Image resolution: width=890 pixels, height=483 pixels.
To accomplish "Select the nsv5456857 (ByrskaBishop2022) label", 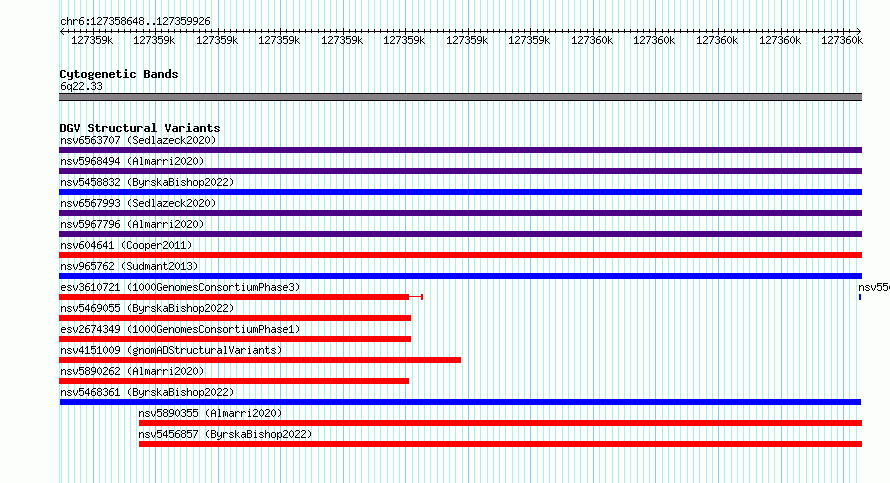I will tap(225, 434).
